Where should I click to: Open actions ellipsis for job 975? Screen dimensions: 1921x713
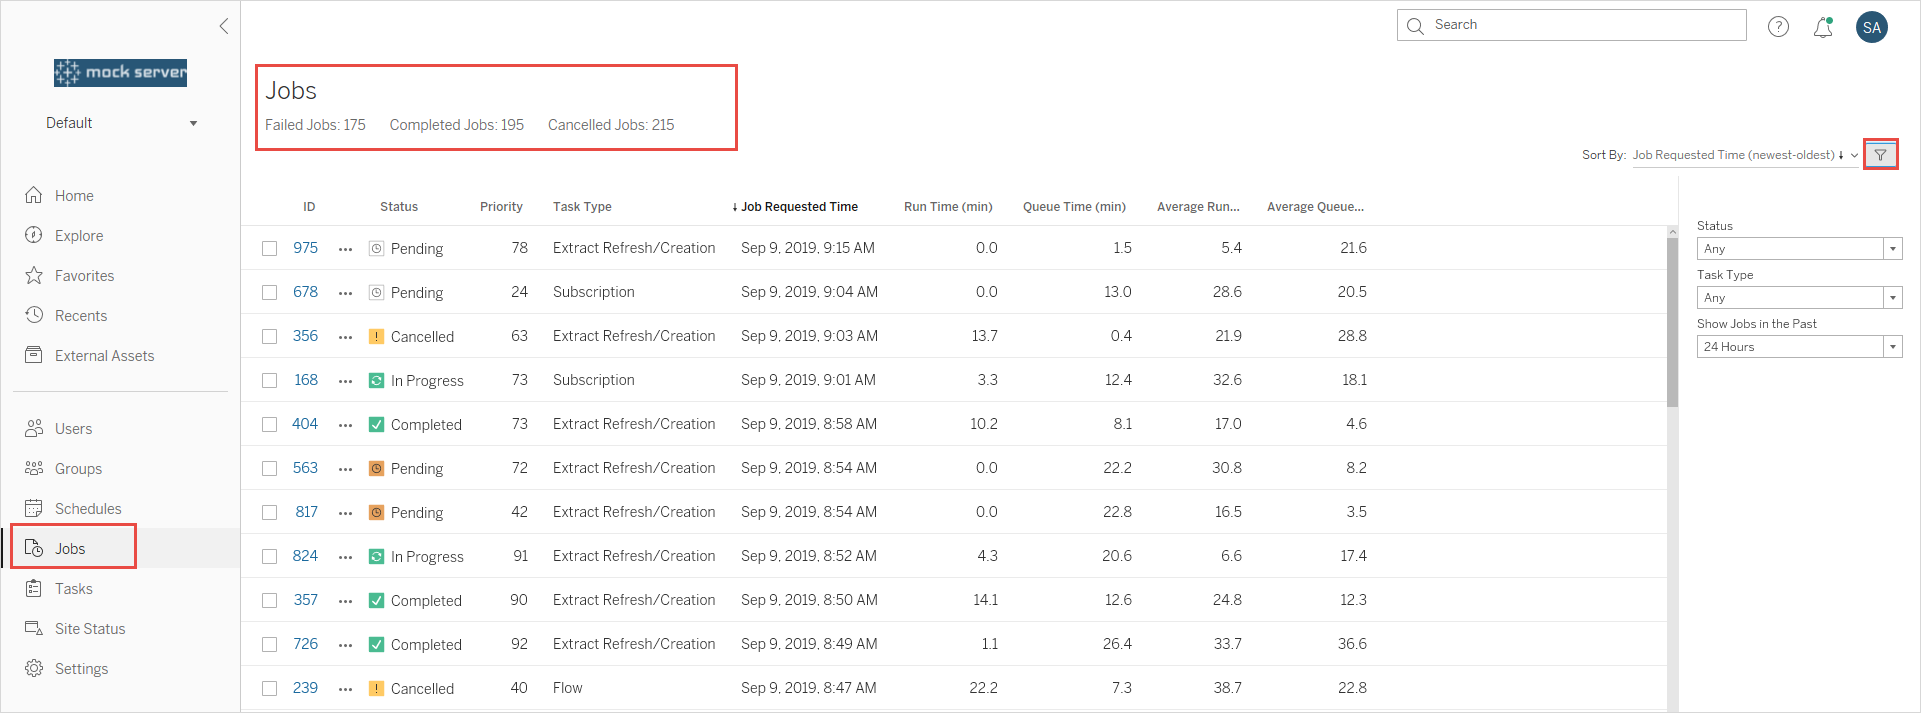point(346,249)
